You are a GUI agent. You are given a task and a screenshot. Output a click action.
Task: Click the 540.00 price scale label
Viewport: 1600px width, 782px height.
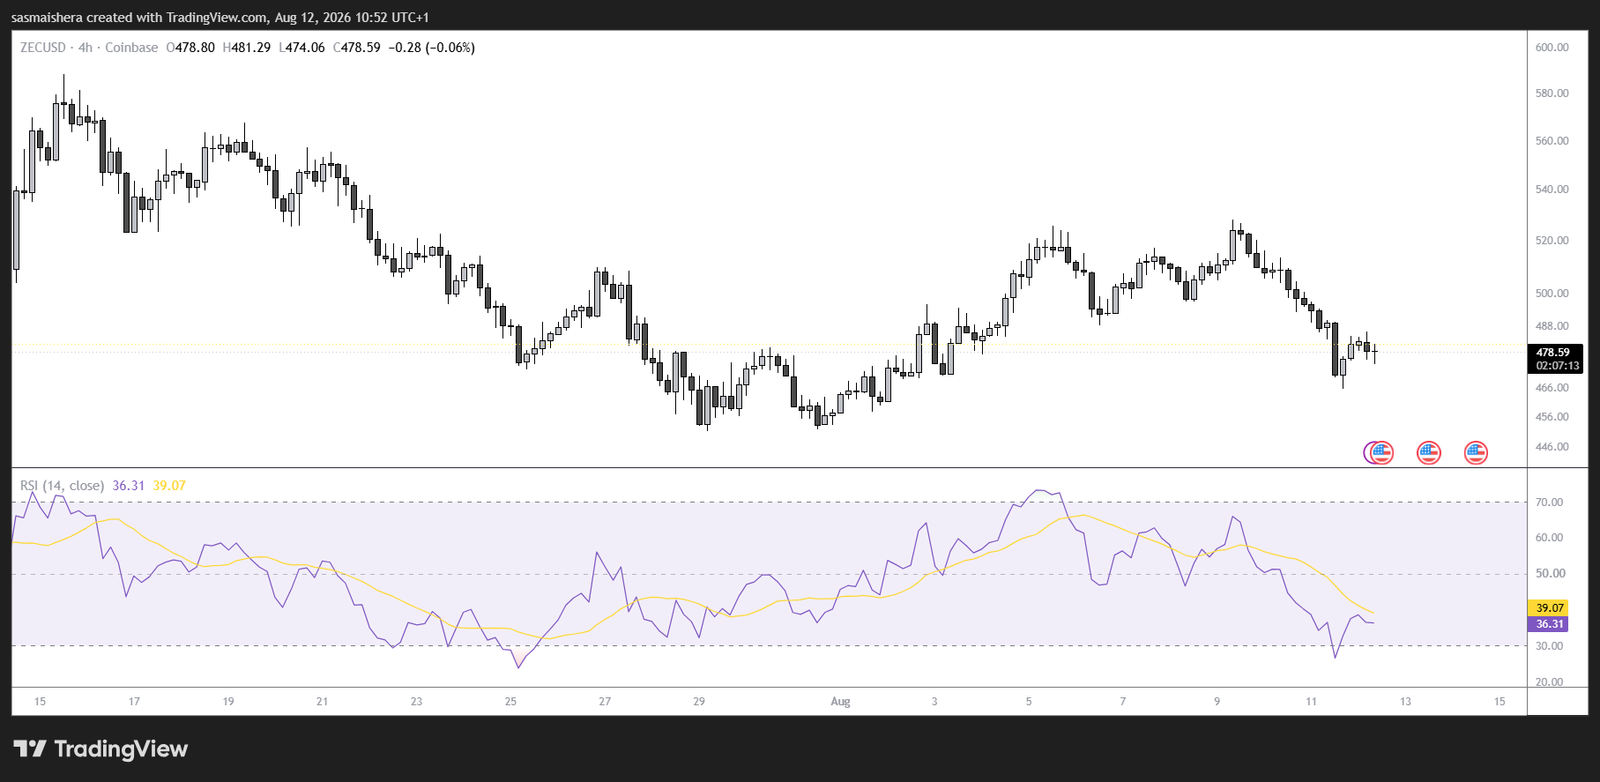click(x=1552, y=189)
